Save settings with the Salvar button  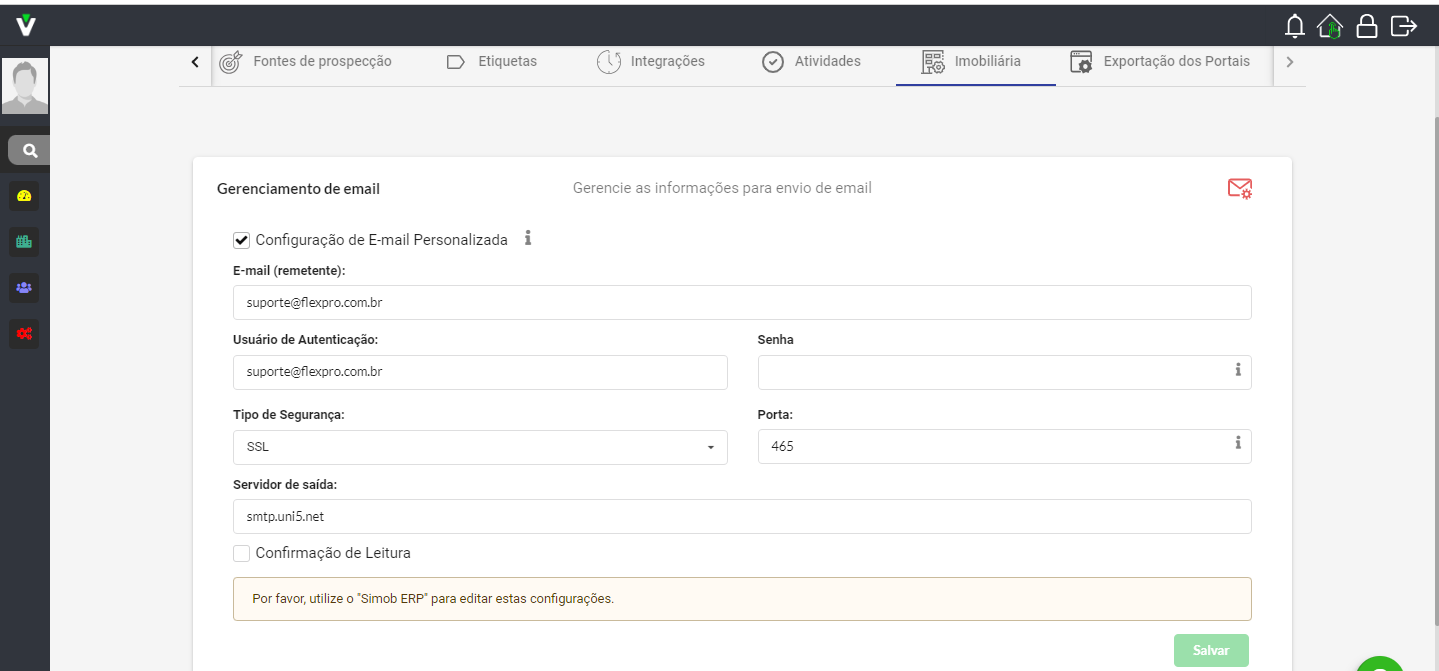click(1211, 650)
